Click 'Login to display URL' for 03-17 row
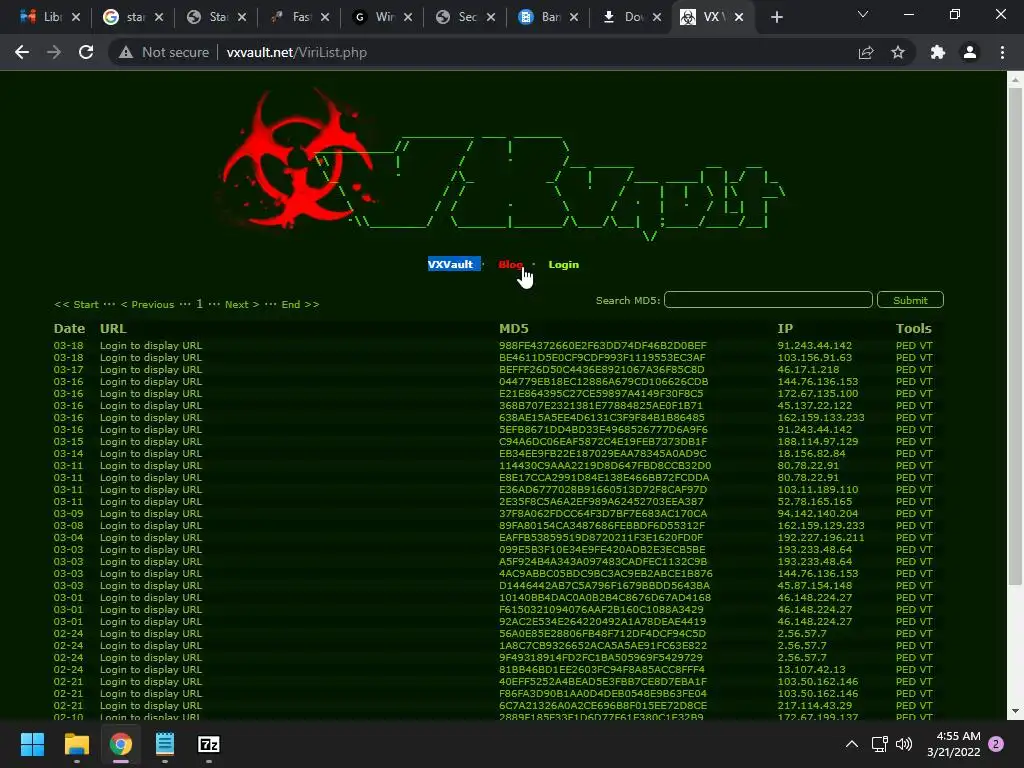 tap(151, 370)
